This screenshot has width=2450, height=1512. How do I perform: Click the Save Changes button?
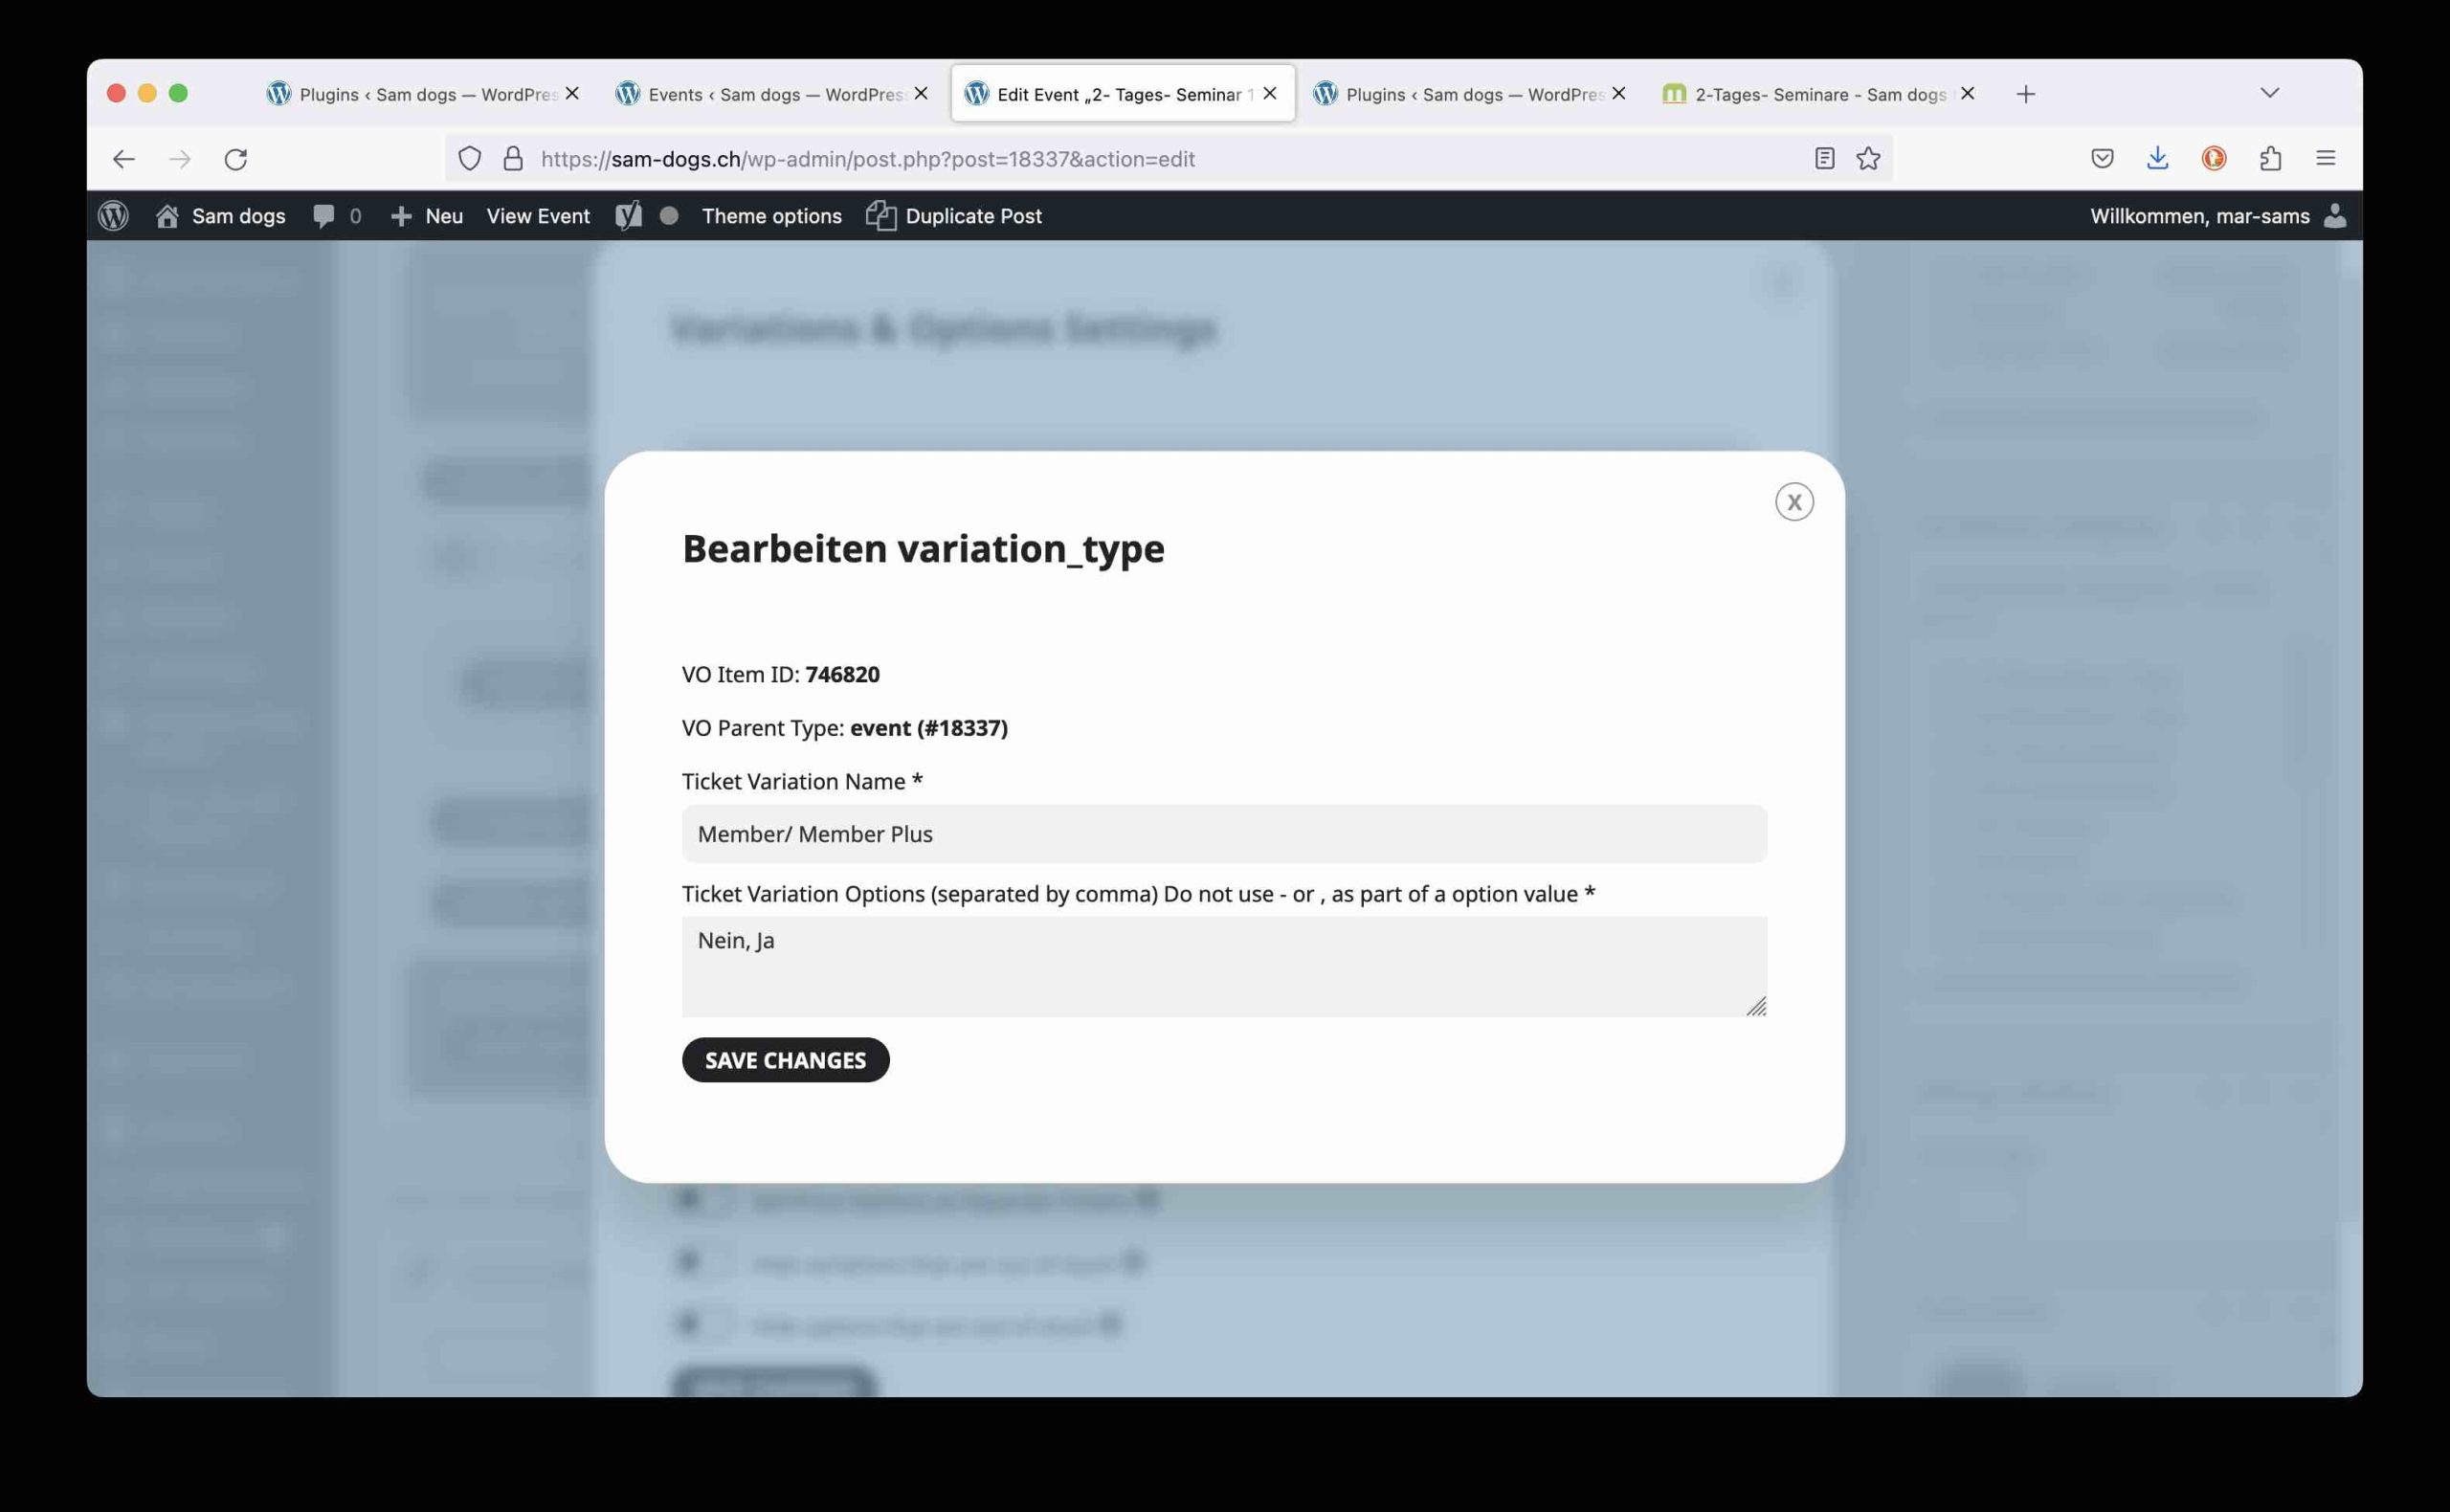785,1060
